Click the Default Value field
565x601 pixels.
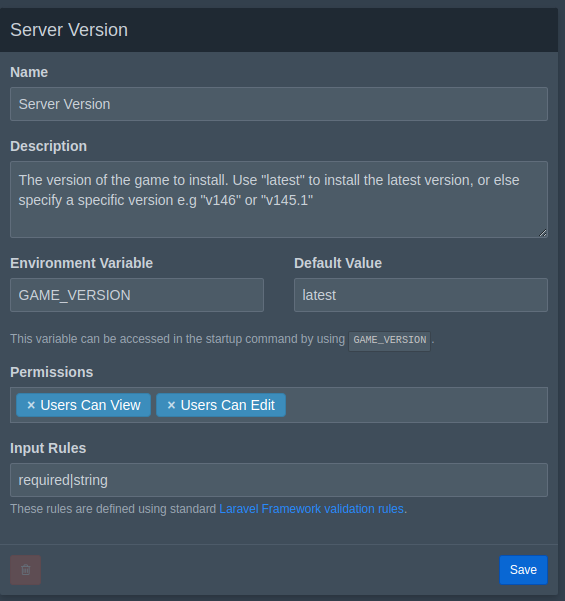[x=420, y=295]
